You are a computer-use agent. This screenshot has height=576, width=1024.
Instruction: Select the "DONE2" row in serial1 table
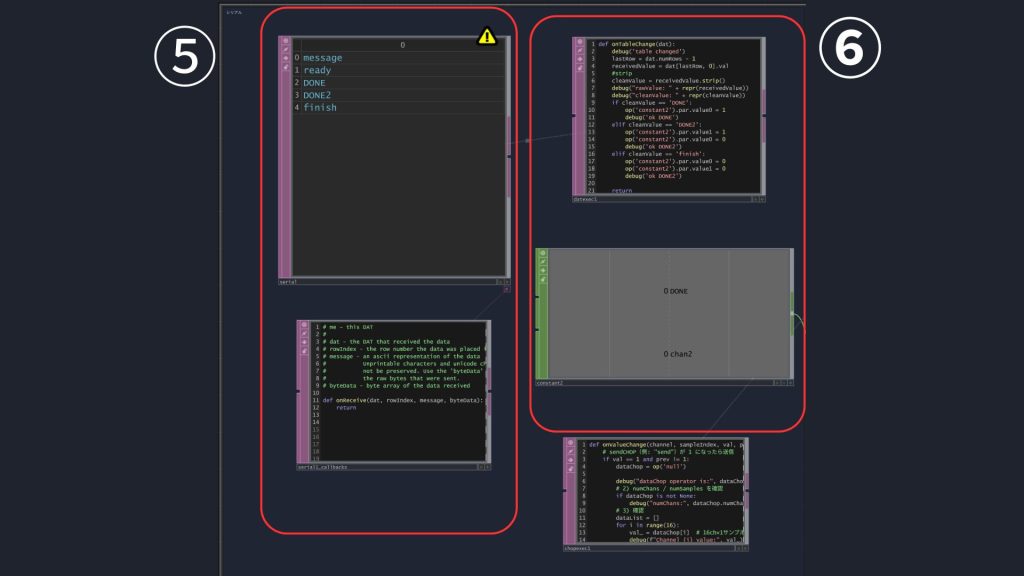pos(320,95)
